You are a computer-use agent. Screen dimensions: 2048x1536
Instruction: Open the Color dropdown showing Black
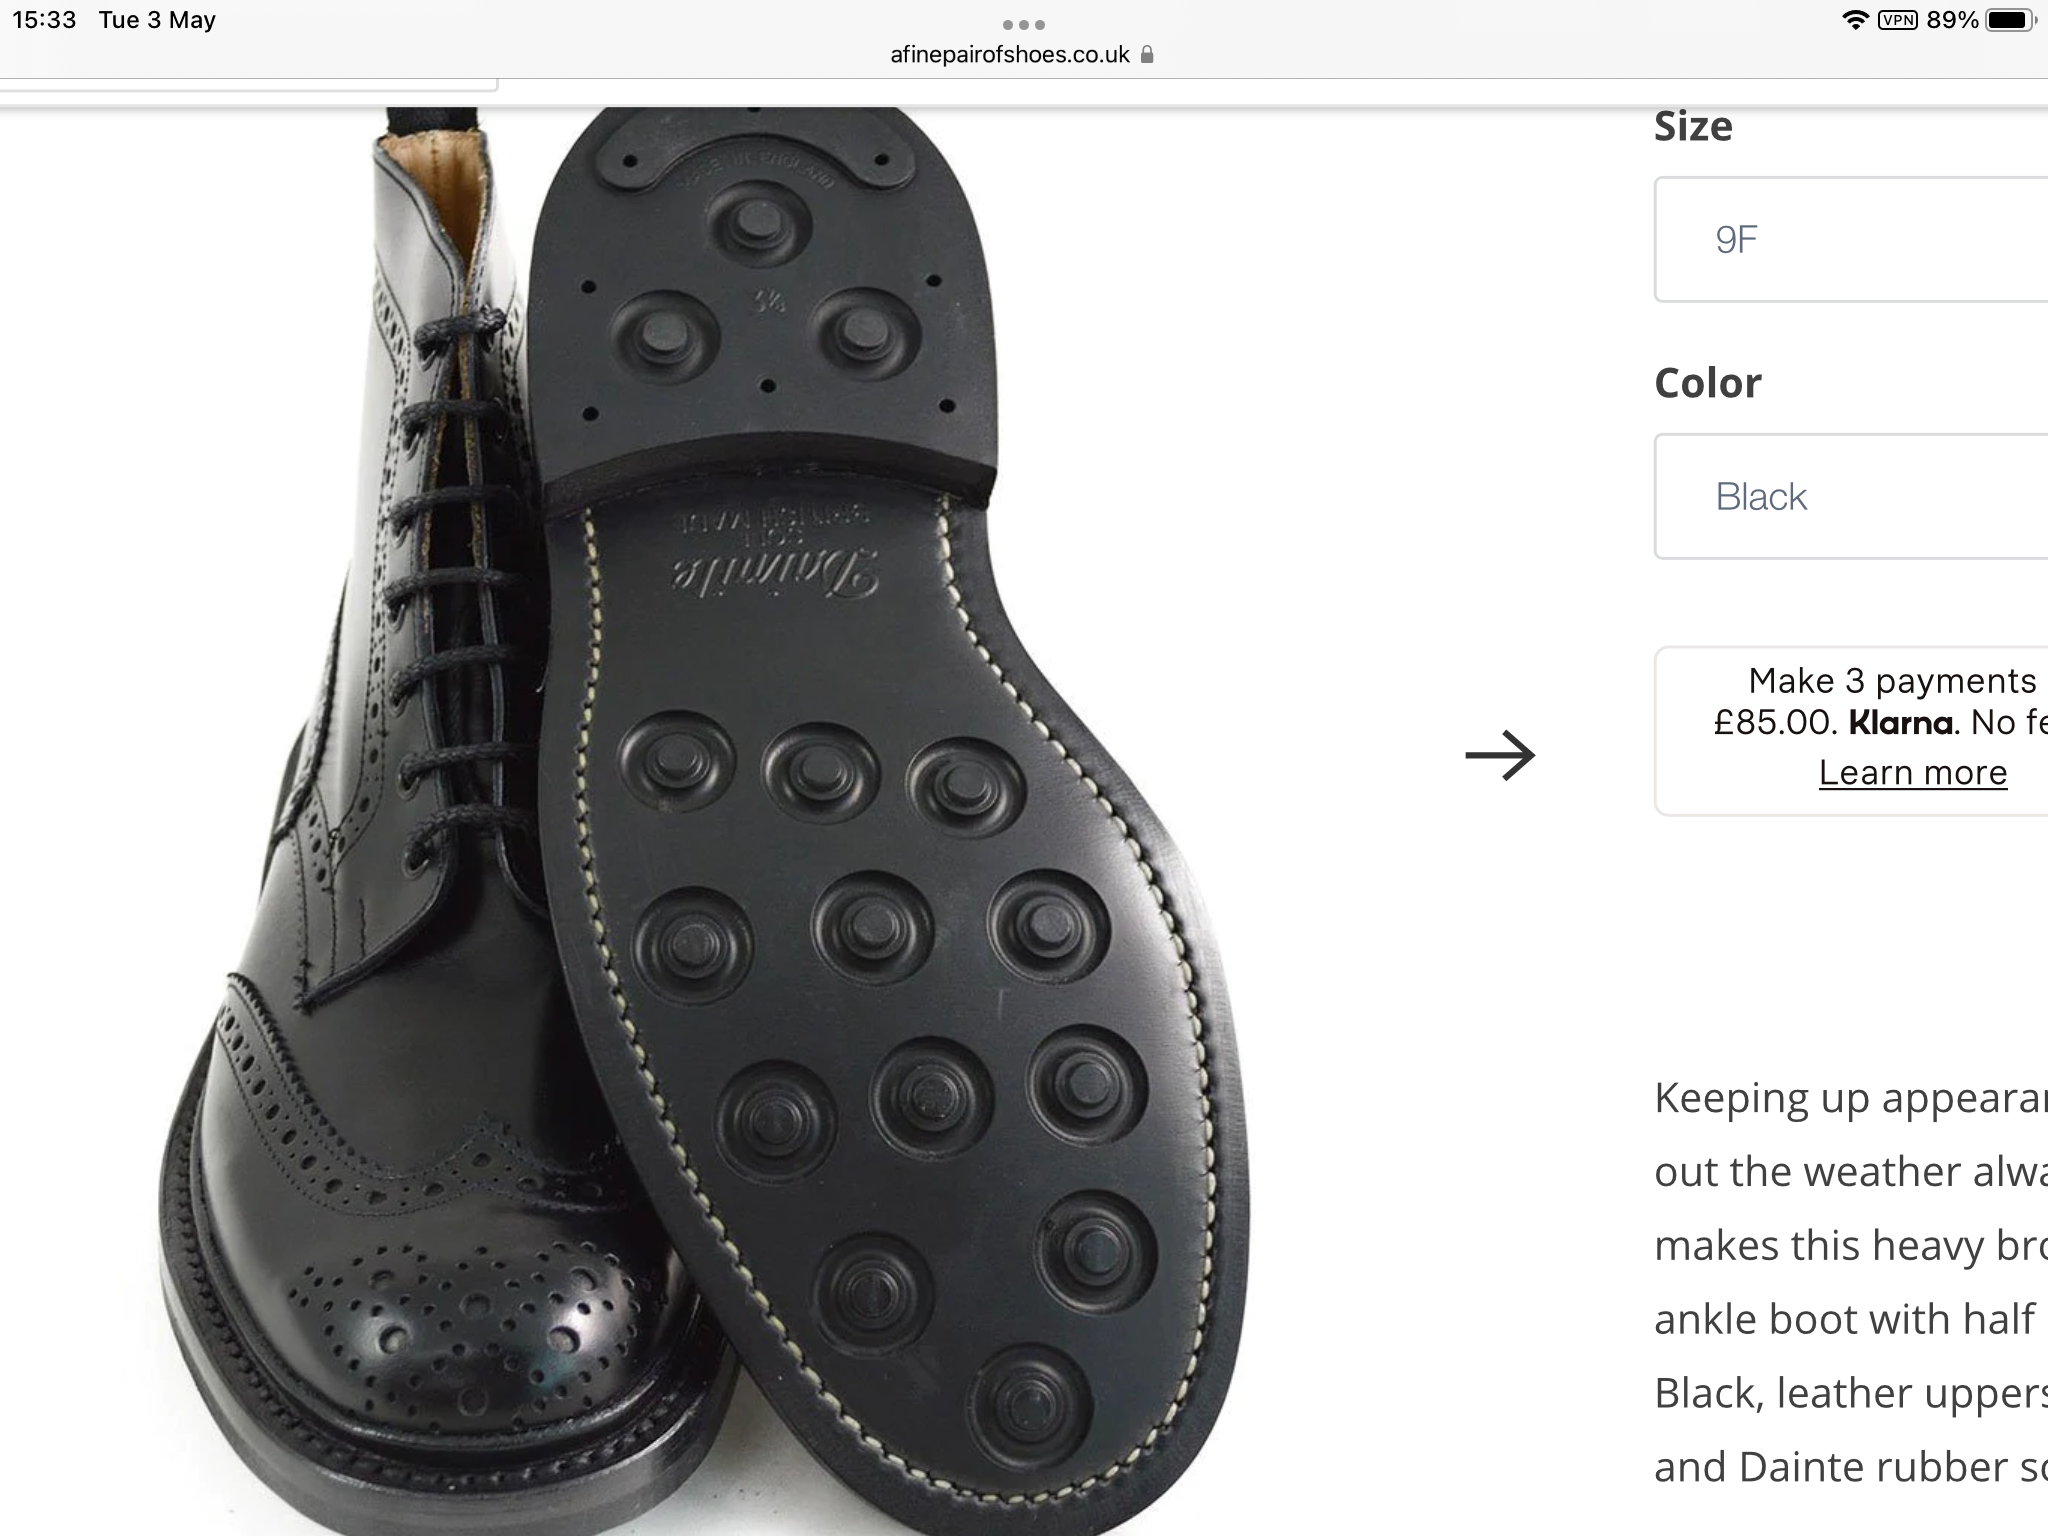point(1851,496)
